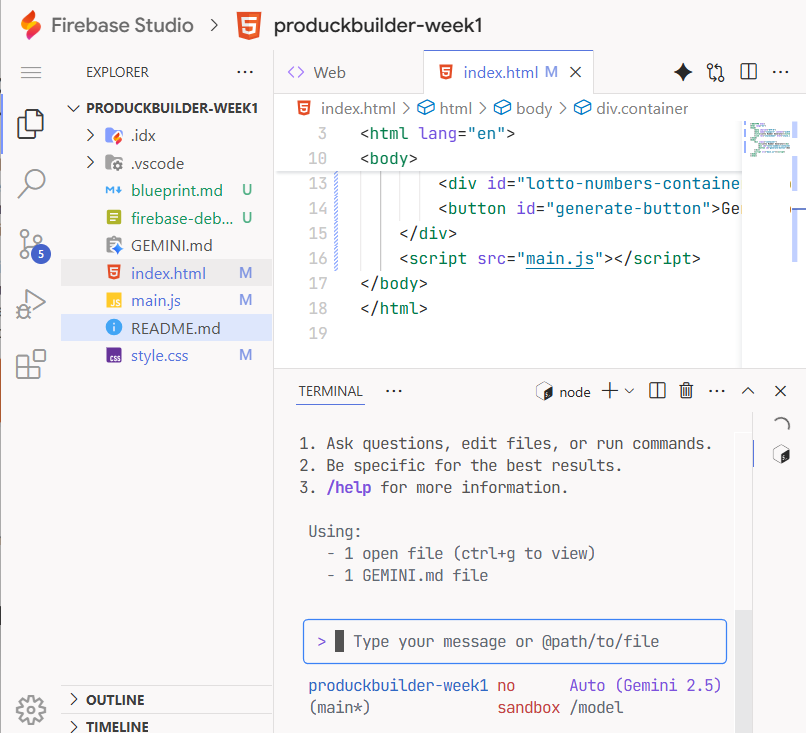Click the terminal scrollbar thumb

(743, 671)
